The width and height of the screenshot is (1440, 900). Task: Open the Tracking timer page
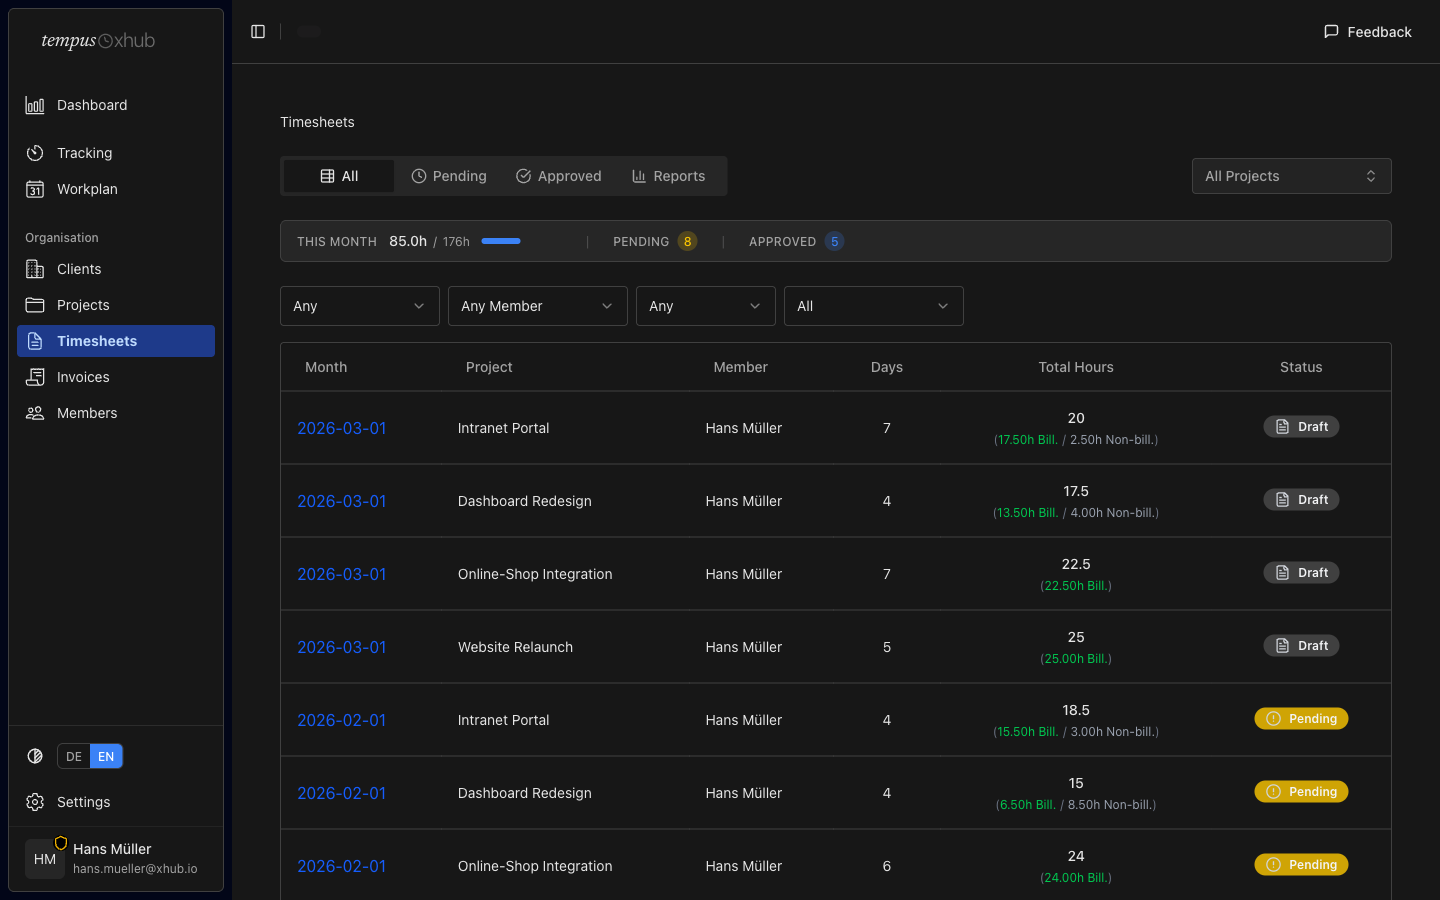pos(84,153)
